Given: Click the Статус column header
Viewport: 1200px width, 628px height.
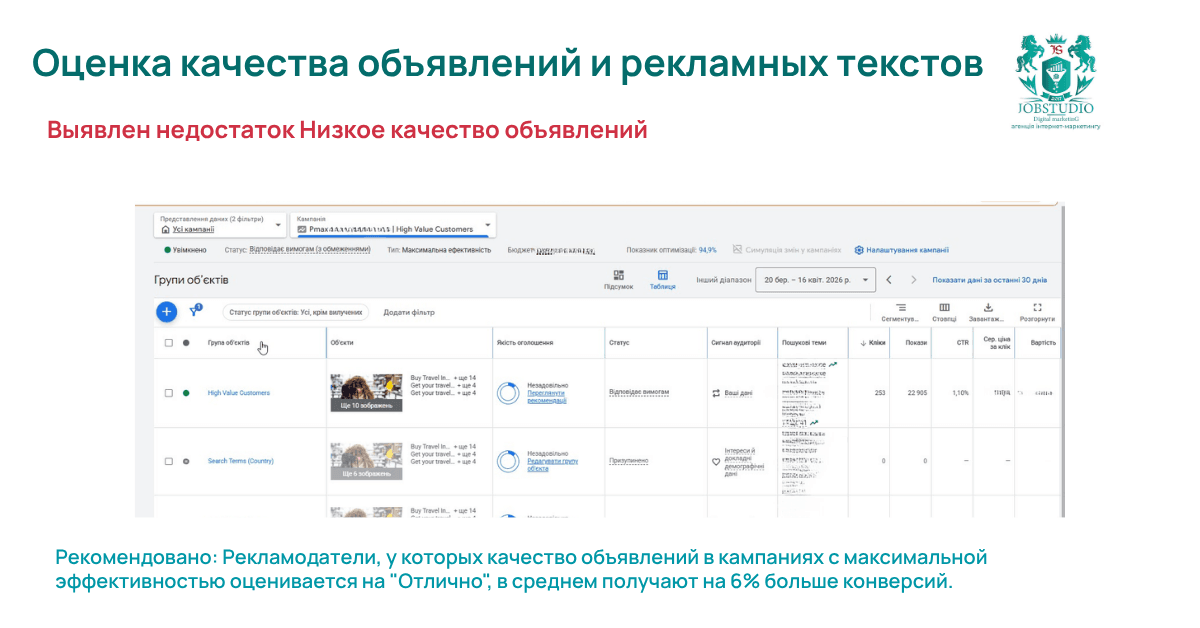Looking at the screenshot, I should (x=619, y=342).
